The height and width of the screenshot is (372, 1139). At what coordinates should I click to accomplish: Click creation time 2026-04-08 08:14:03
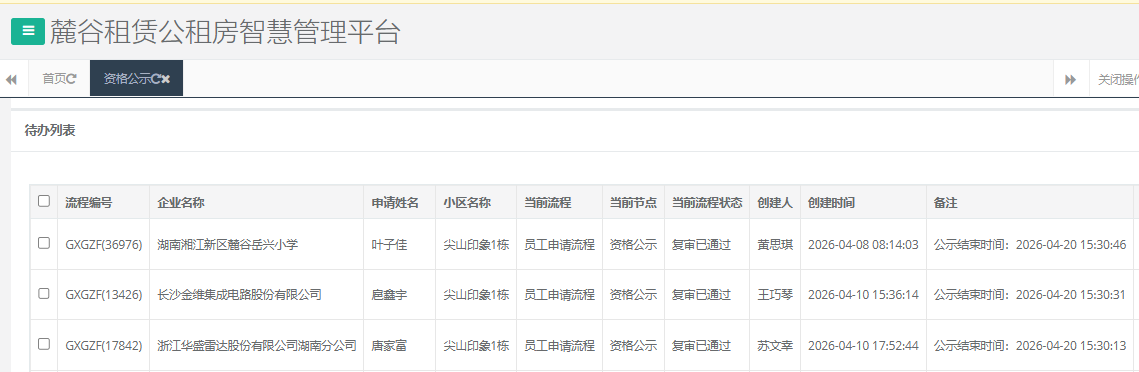864,245
